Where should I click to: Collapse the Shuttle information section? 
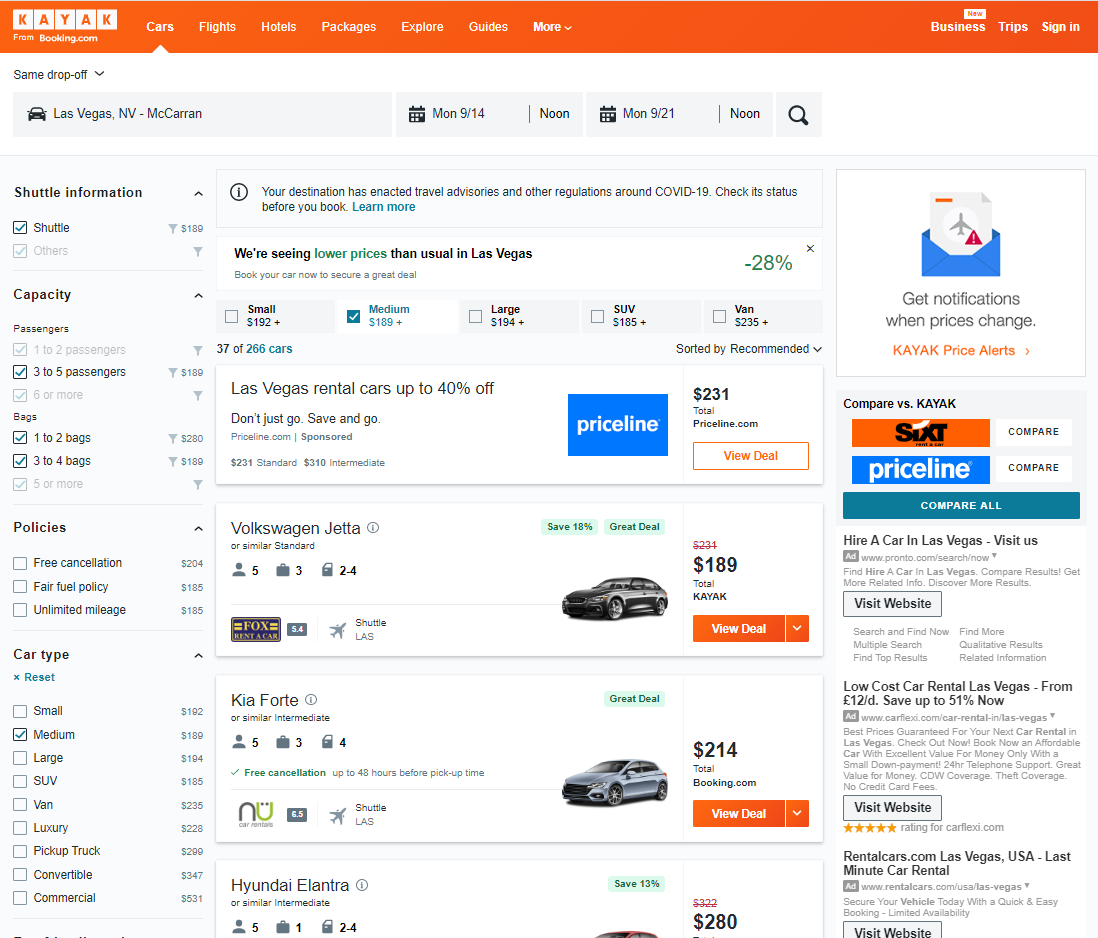pyautogui.click(x=198, y=193)
